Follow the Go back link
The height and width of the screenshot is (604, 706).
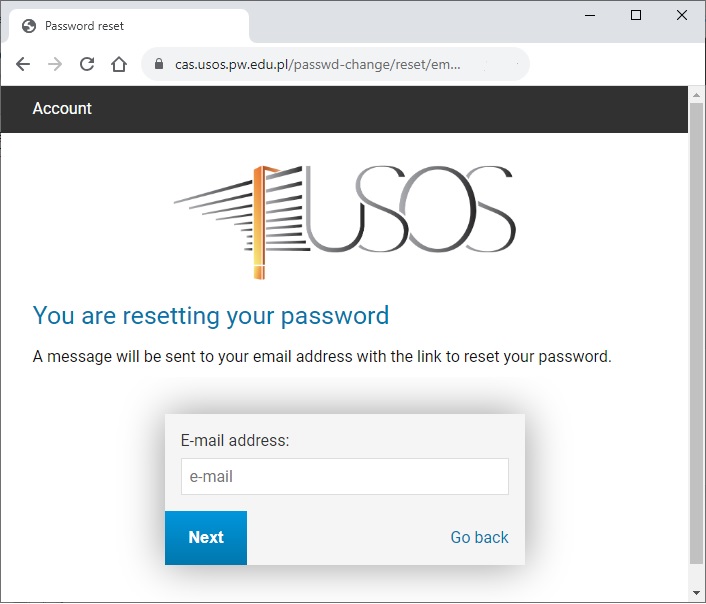point(480,537)
